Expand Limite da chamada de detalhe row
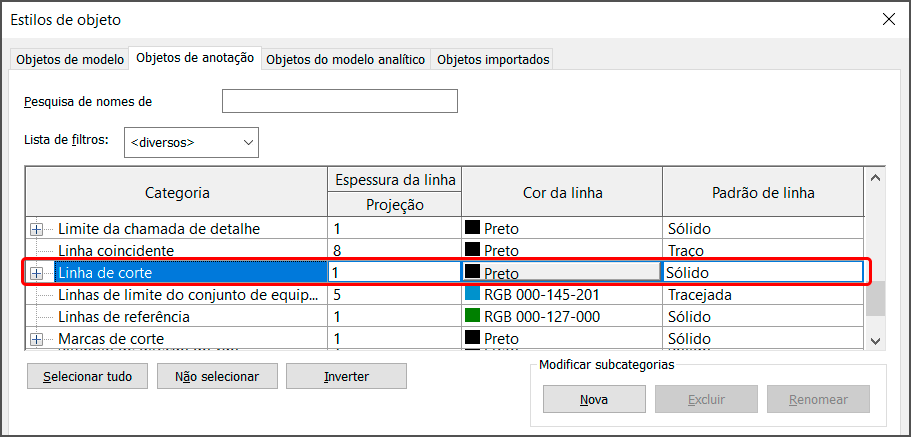Viewport: 911px width, 437px height. click(x=37, y=229)
